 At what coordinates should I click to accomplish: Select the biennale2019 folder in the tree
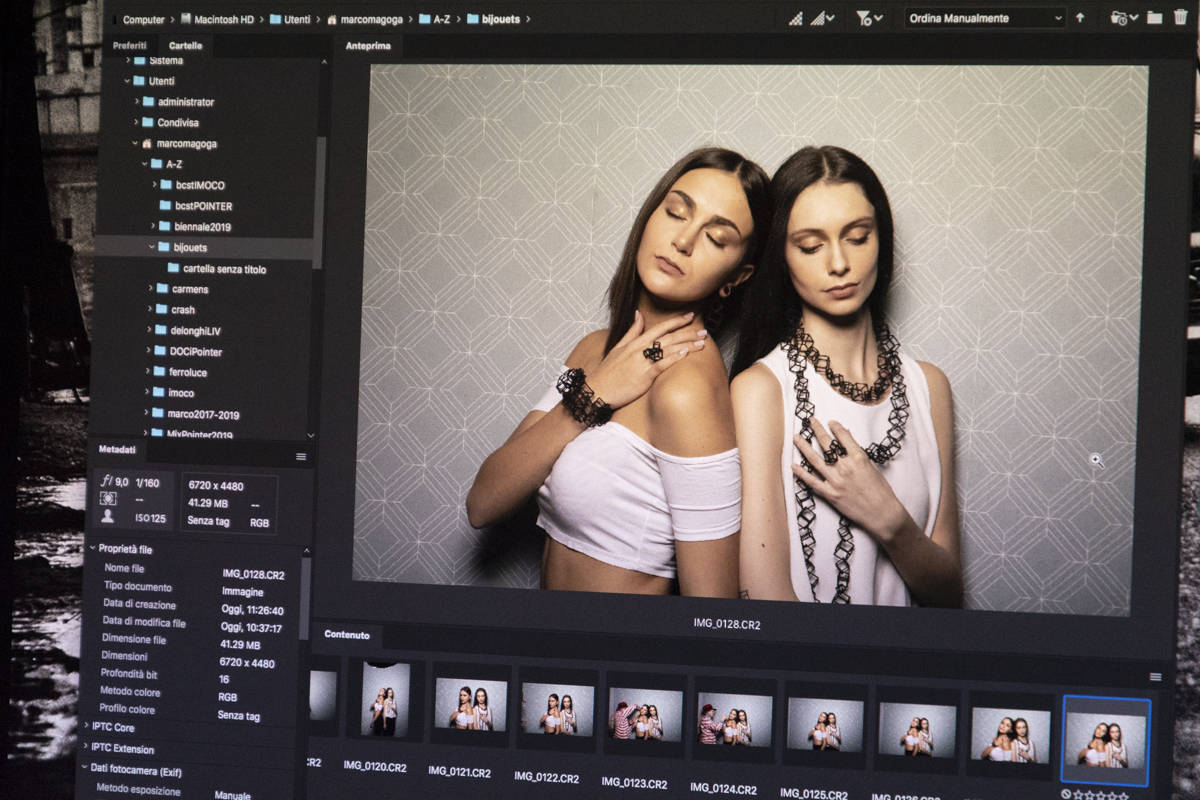pyautogui.click(x=202, y=227)
